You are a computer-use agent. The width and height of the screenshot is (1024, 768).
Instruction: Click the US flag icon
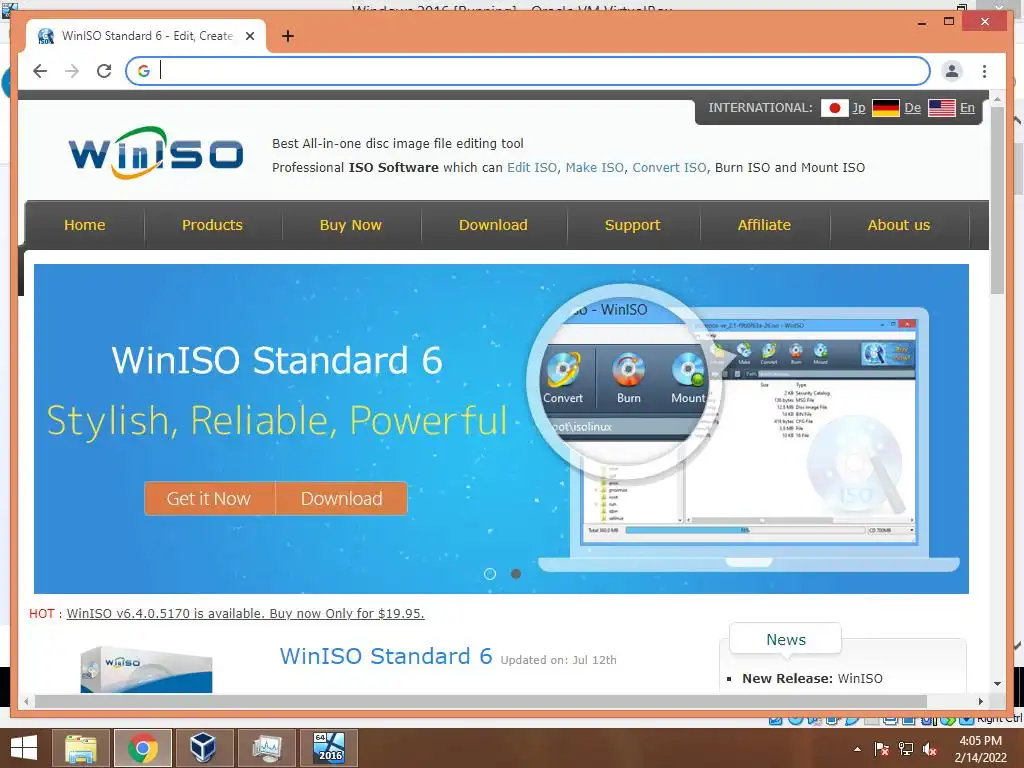tap(942, 108)
